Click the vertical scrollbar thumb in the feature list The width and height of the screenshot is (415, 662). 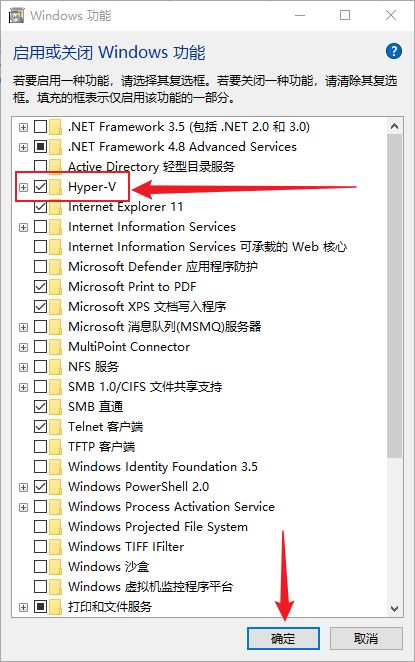394,296
